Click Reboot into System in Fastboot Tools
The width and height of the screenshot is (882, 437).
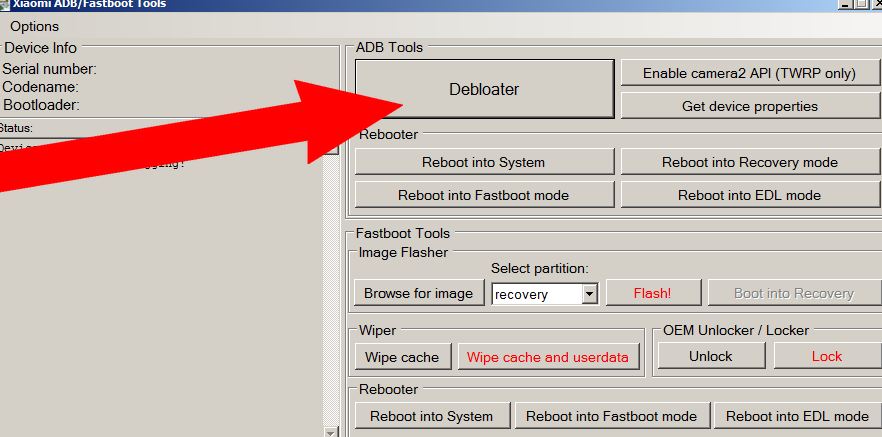pos(432,416)
